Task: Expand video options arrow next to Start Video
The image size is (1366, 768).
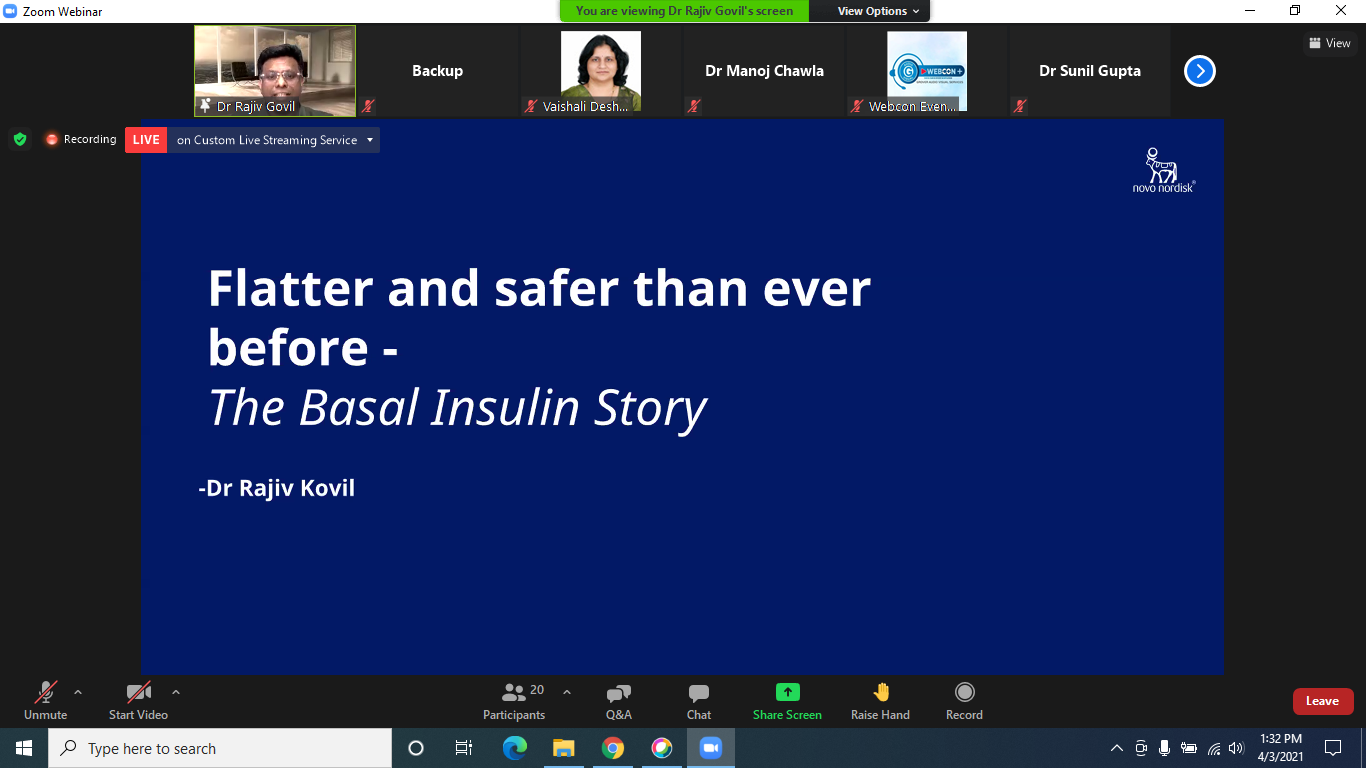Action: [x=176, y=692]
